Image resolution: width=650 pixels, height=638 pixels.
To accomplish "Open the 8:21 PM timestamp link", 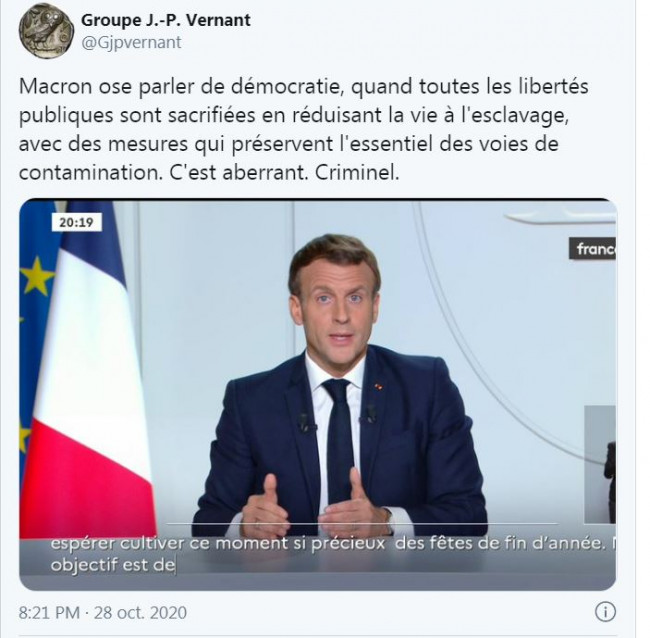I will [x=49, y=613].
